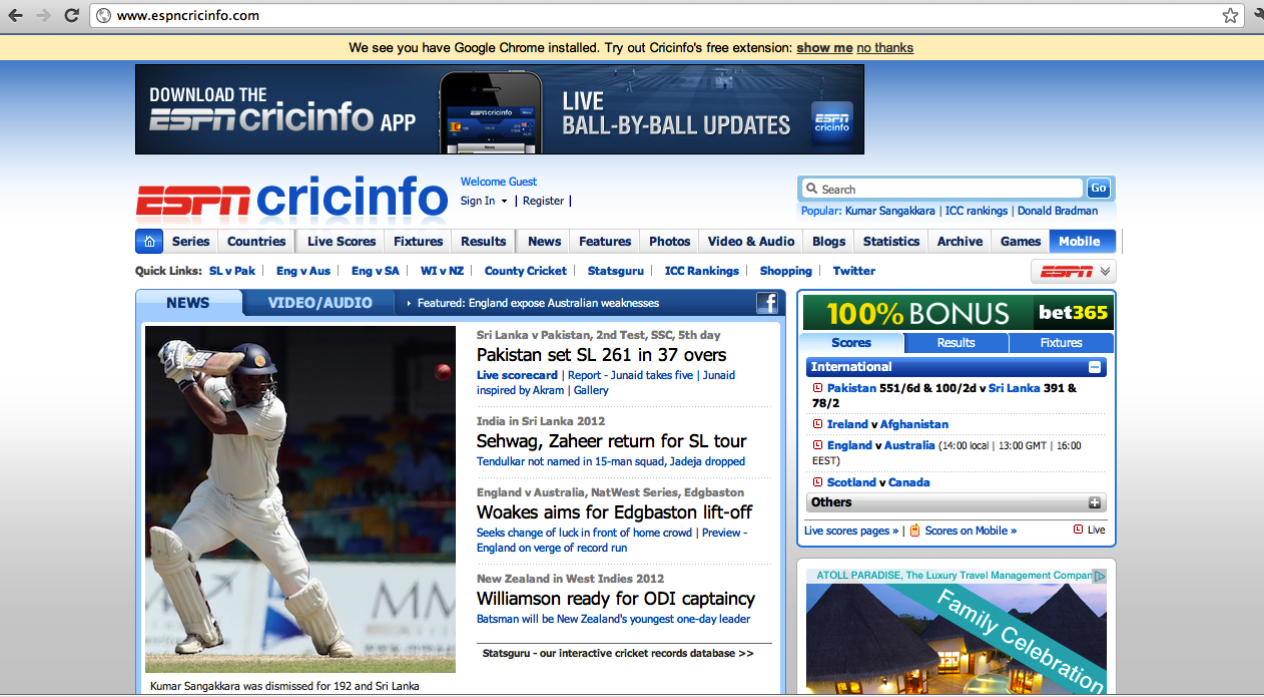This screenshot has width=1264, height=697.
Task: Collapse the International scores section
Action: point(1095,367)
